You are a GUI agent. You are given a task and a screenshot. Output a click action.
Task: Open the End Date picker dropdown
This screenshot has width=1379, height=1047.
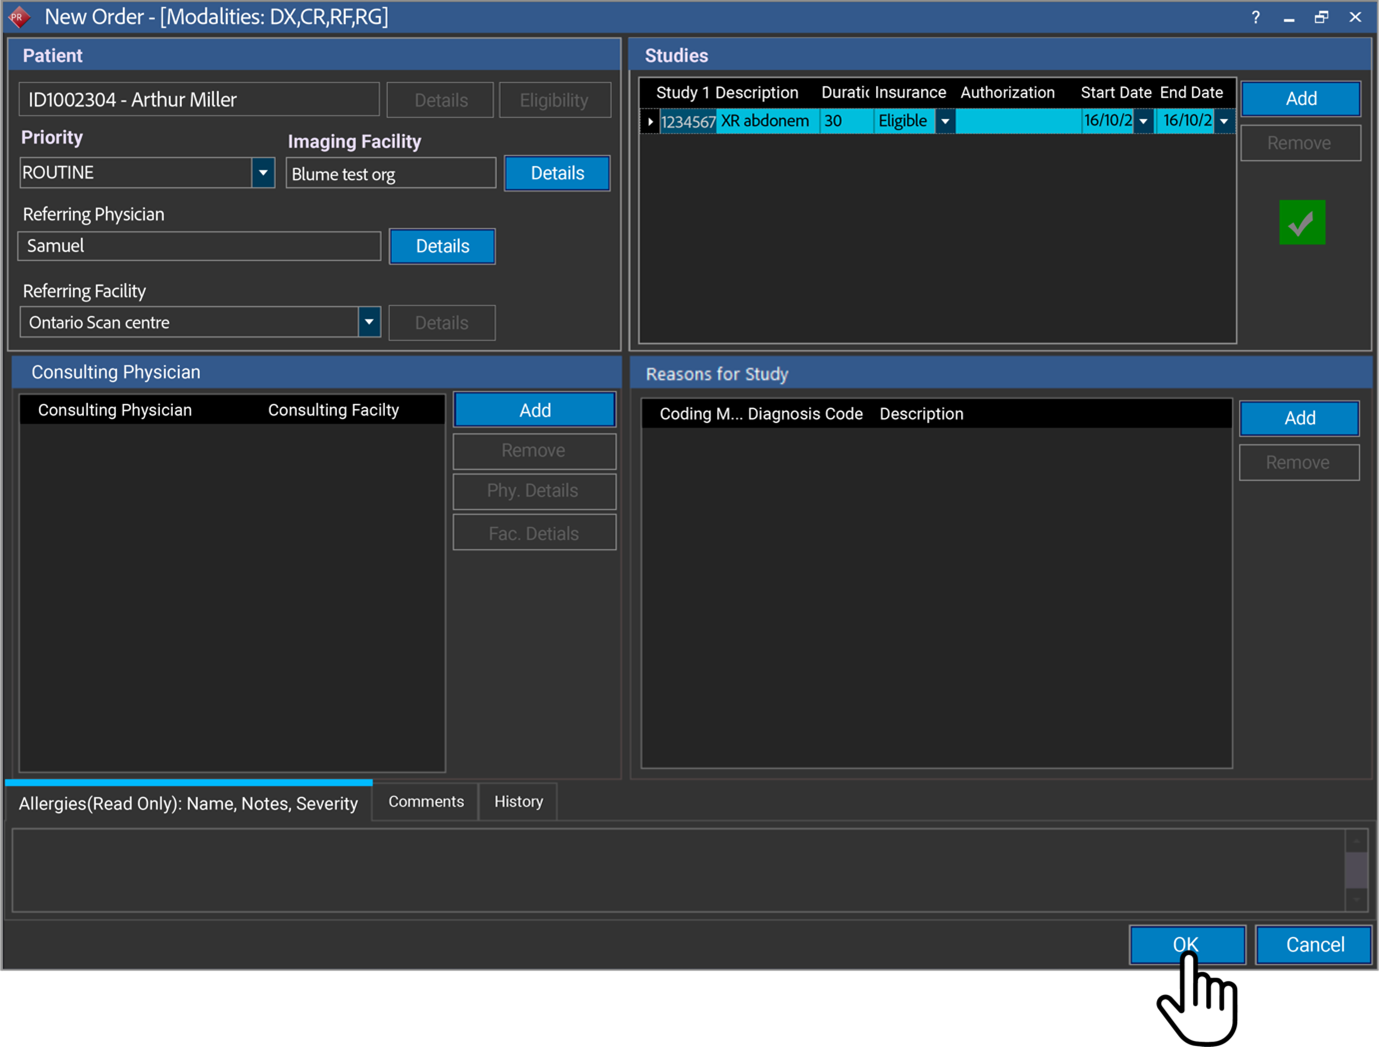(1224, 122)
